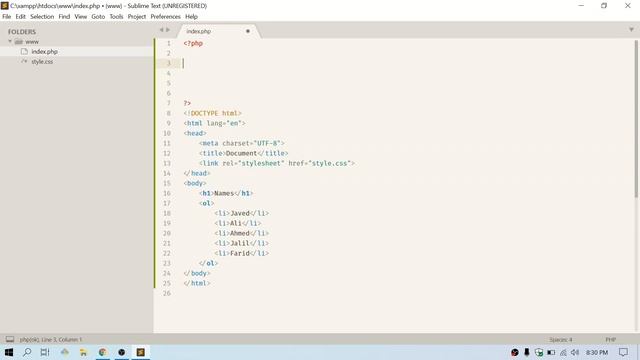The width and height of the screenshot is (640, 360).
Task: Click the style.css file icon in sidebar
Action: pyautogui.click(x=24, y=61)
